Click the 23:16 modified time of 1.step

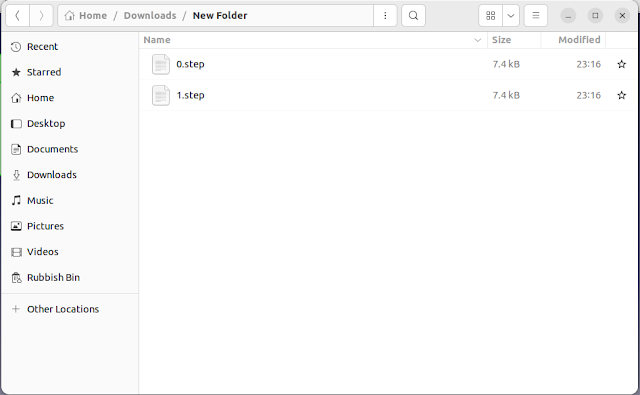(589, 95)
